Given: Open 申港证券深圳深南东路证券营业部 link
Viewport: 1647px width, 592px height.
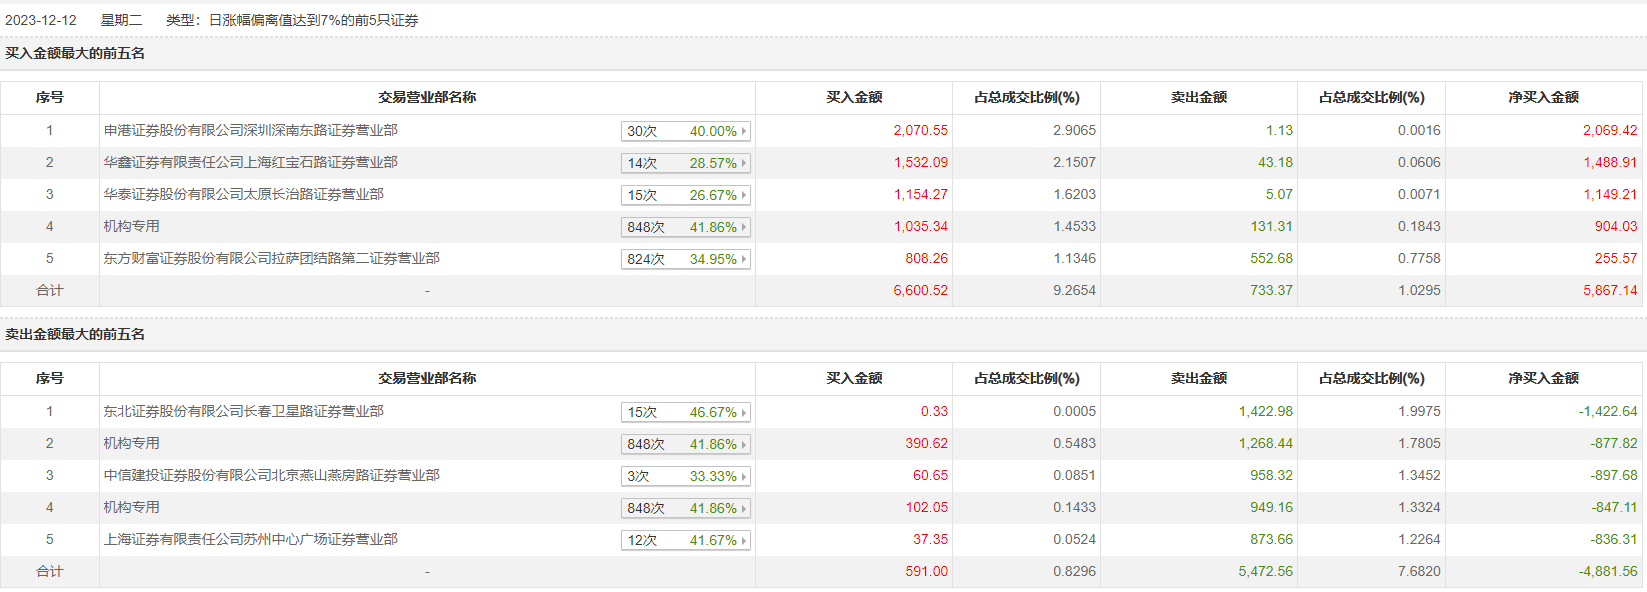Looking at the screenshot, I should (250, 130).
